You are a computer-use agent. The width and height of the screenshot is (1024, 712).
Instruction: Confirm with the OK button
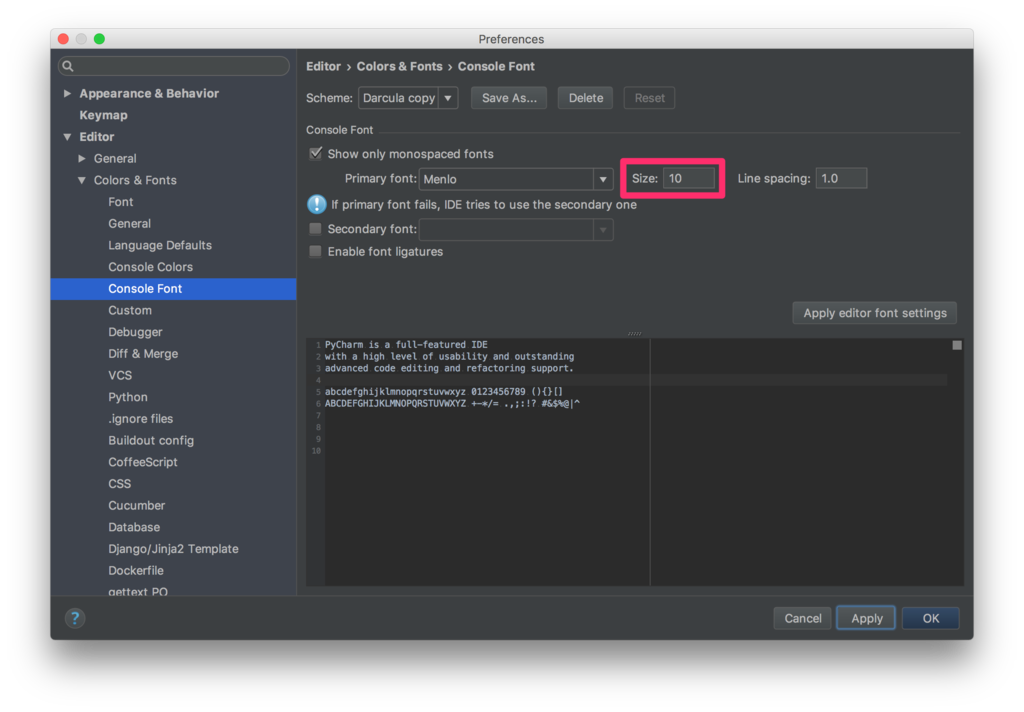pyautogui.click(x=931, y=618)
